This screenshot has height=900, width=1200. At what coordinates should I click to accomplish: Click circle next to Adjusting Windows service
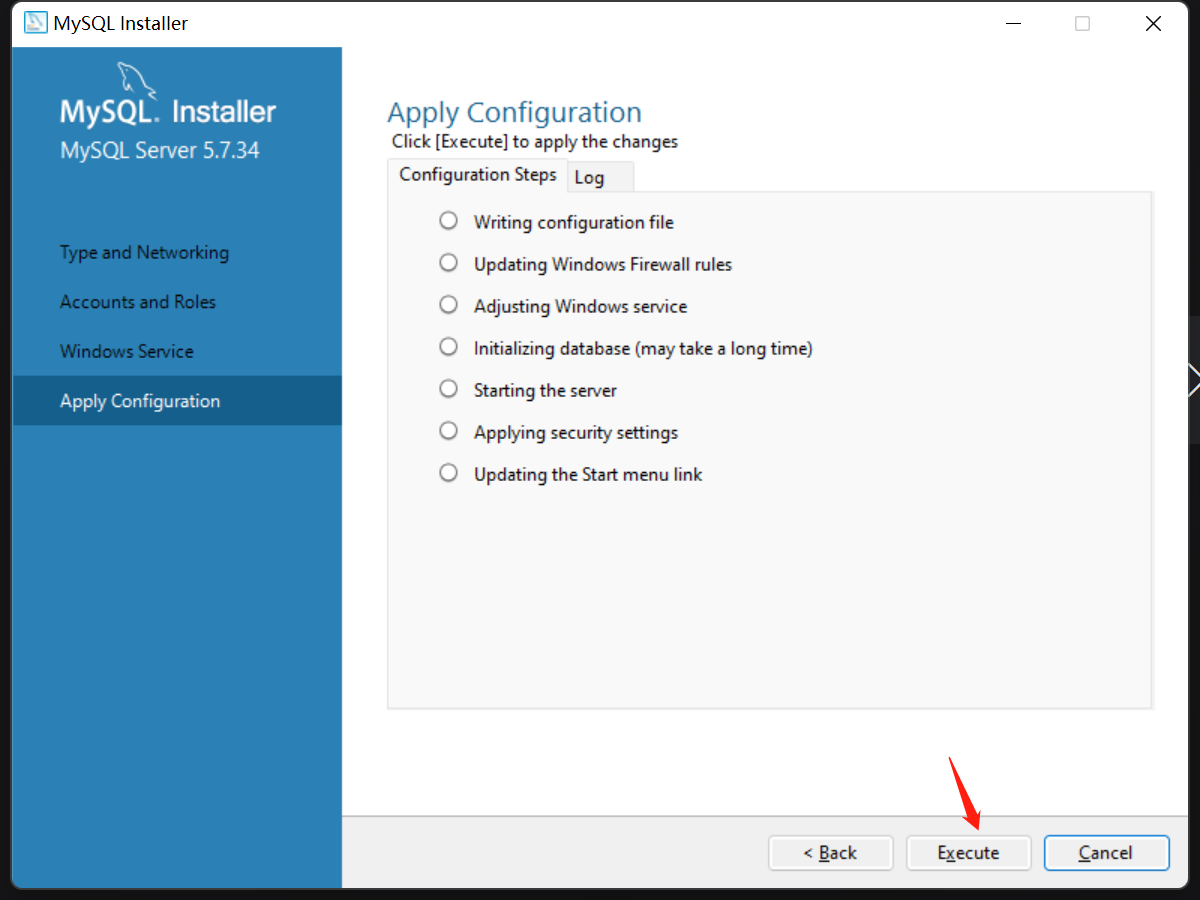pyautogui.click(x=449, y=304)
